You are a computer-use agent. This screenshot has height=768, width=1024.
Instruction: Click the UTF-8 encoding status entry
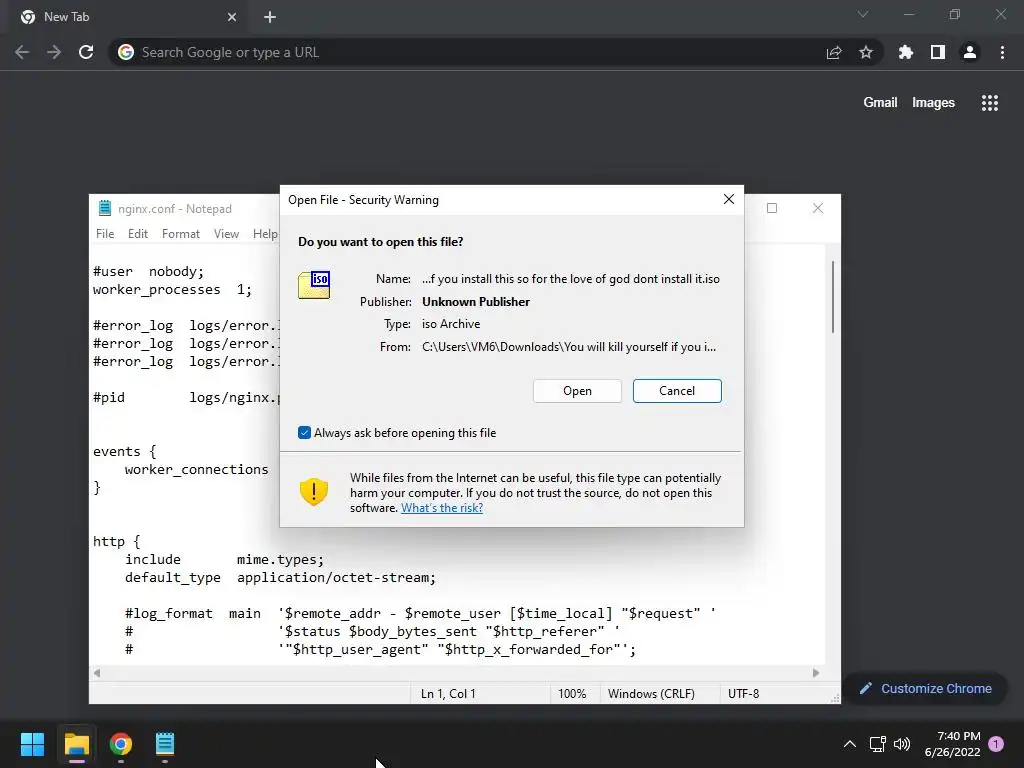point(744,694)
